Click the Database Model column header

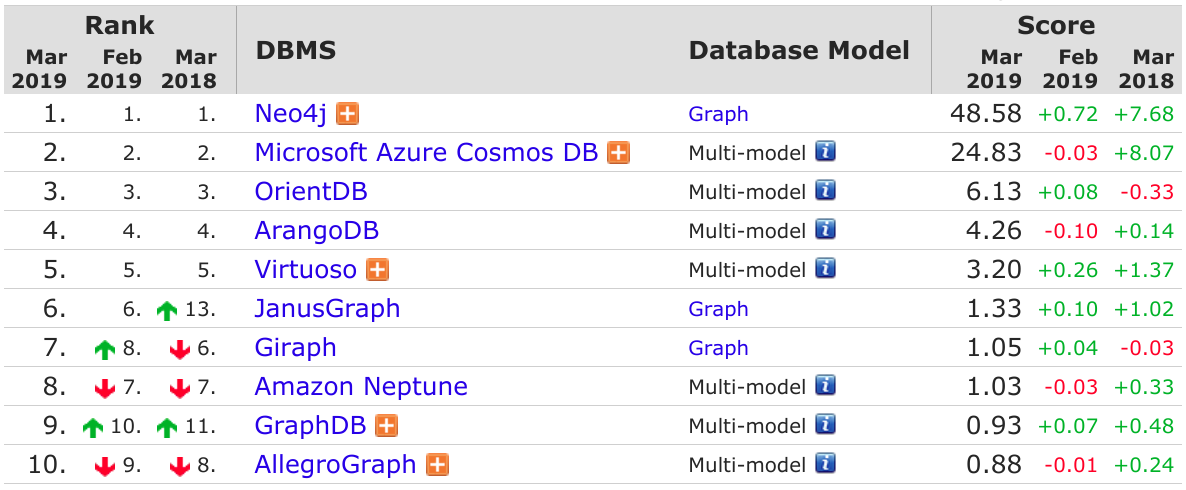pos(799,50)
